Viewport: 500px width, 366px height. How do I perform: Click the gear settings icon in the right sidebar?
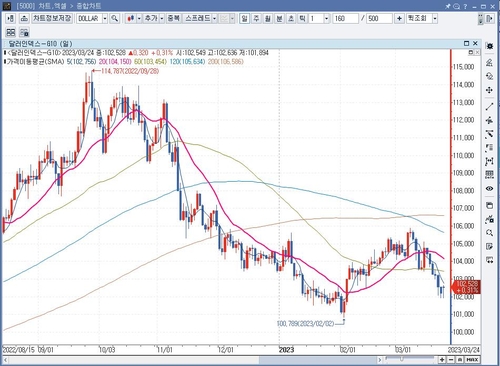point(489,46)
